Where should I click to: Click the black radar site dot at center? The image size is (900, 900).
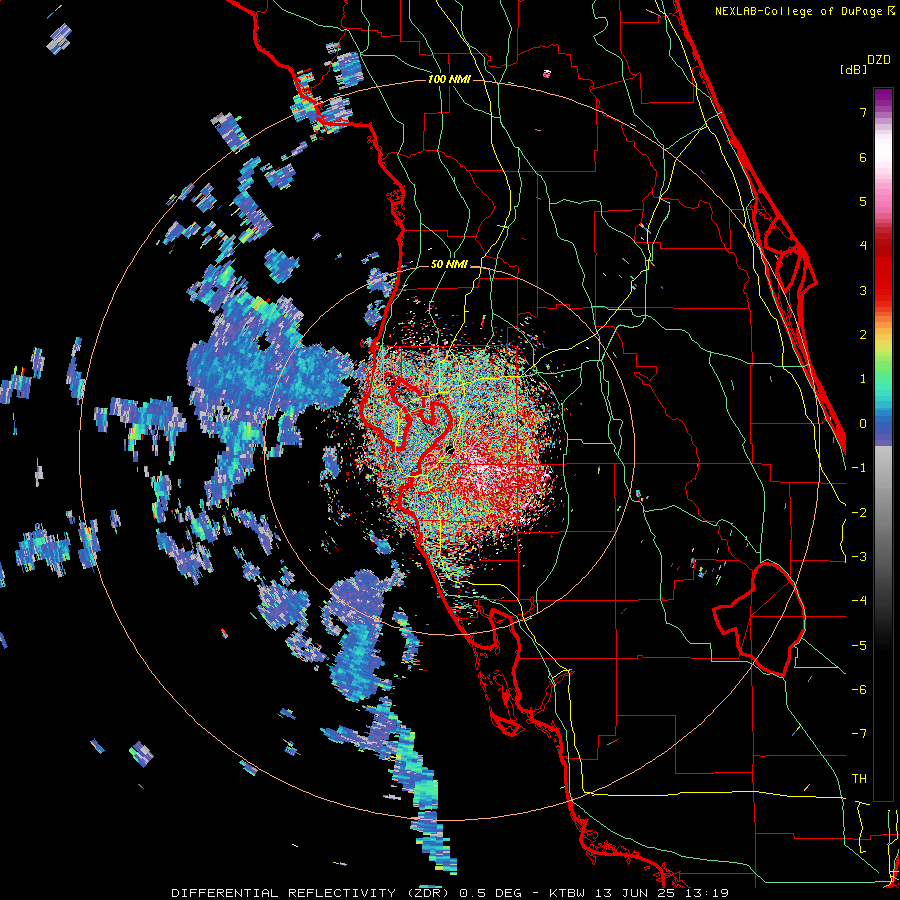449,449
